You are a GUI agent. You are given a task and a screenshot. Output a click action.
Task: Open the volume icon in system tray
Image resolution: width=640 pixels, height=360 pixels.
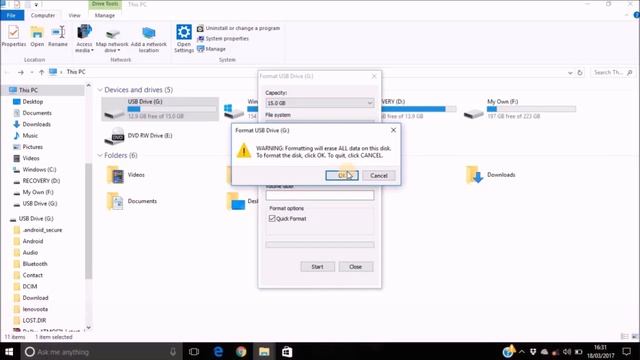[567, 352]
